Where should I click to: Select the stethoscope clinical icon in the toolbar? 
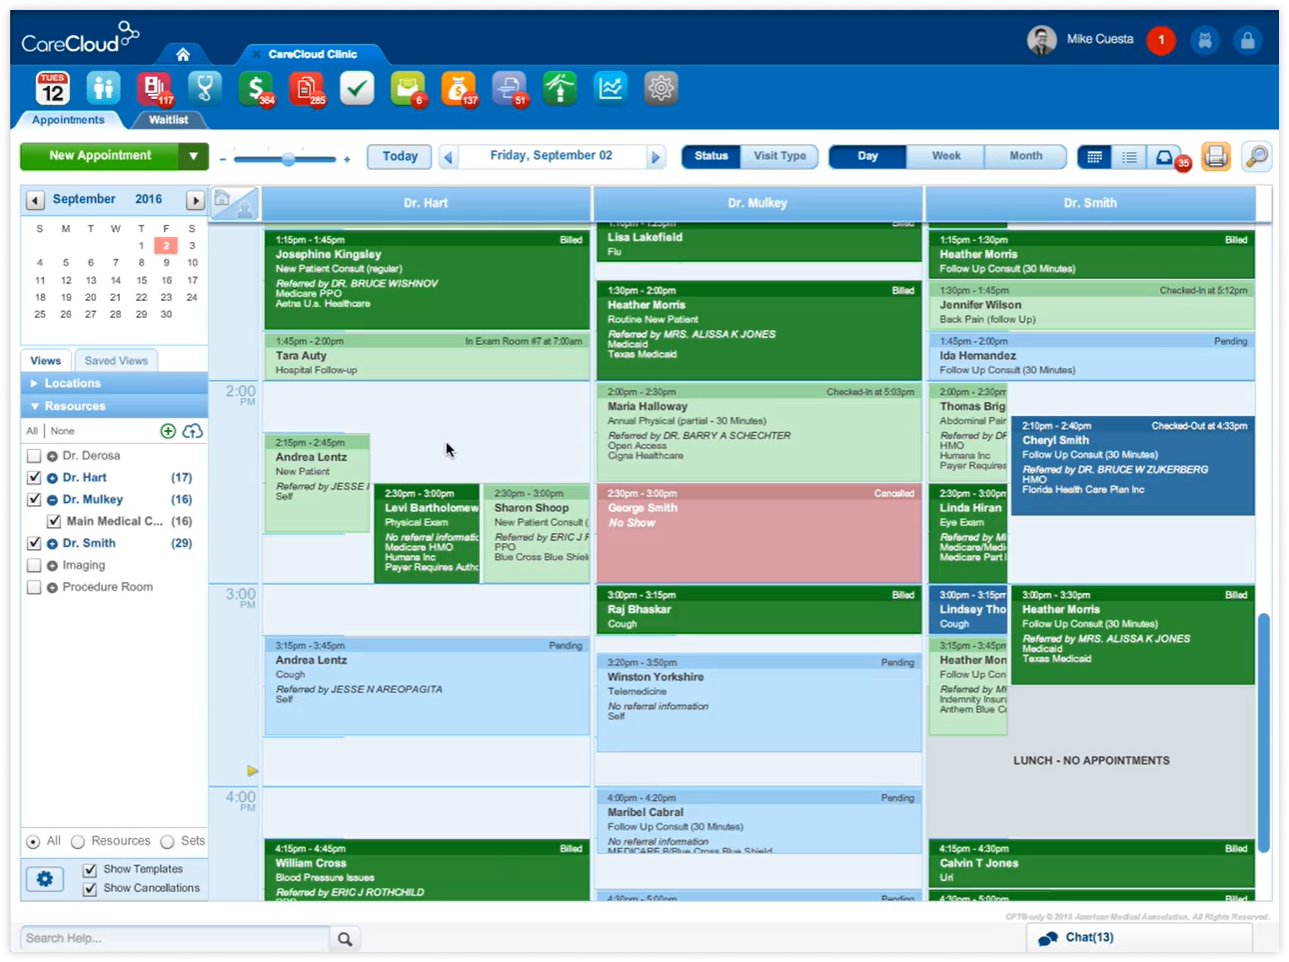tap(205, 88)
